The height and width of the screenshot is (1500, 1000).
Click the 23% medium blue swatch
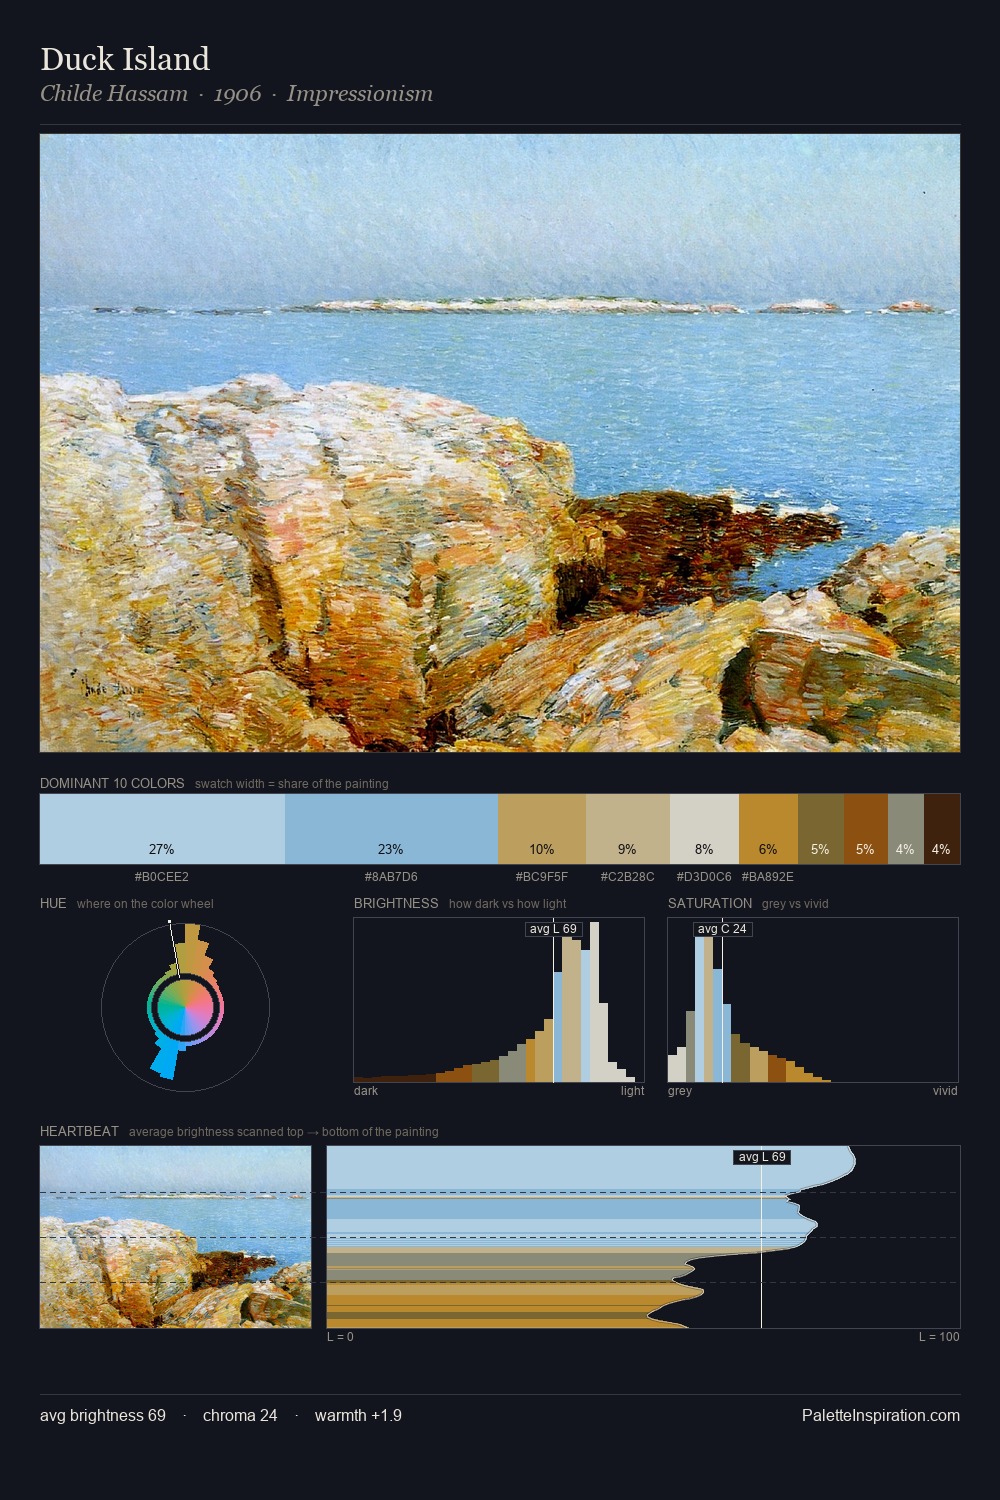(x=391, y=828)
